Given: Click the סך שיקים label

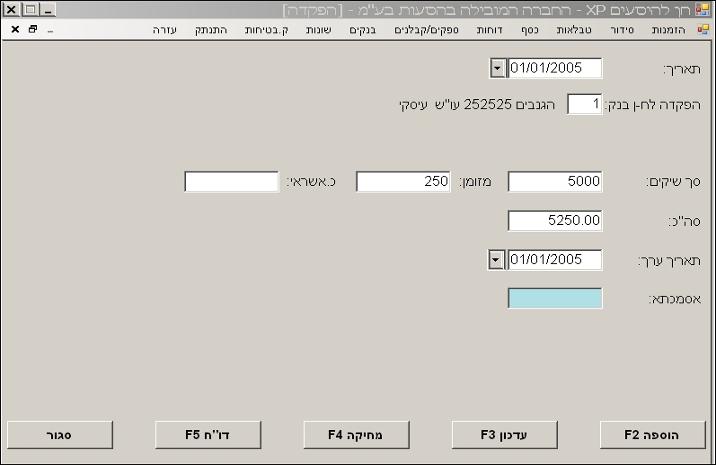Looking at the screenshot, I should tap(674, 182).
